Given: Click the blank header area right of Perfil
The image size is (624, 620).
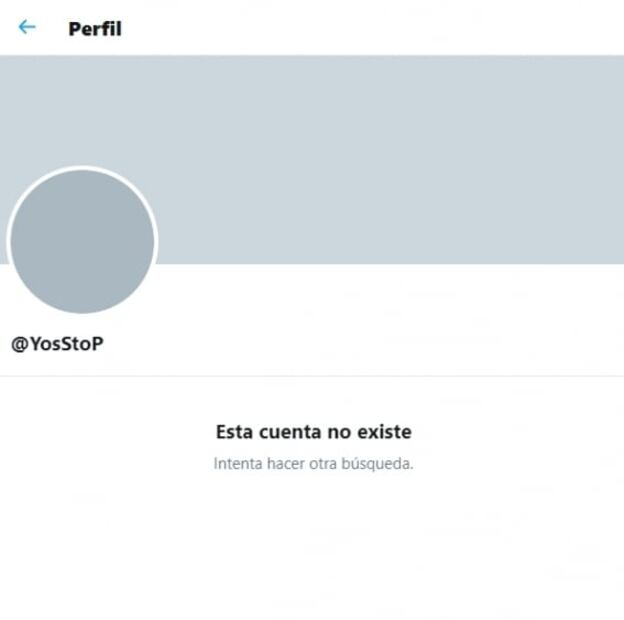Looking at the screenshot, I should [x=372, y=28].
